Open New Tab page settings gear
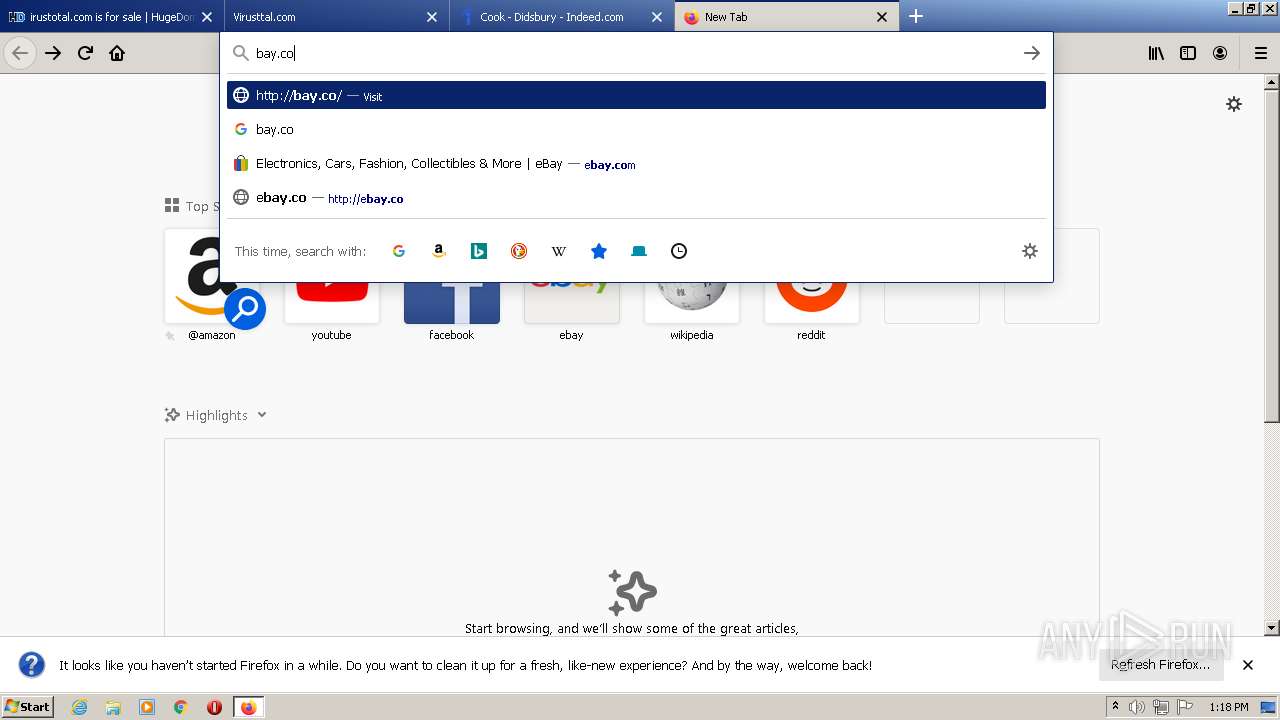The height and width of the screenshot is (720, 1280). point(1234,104)
